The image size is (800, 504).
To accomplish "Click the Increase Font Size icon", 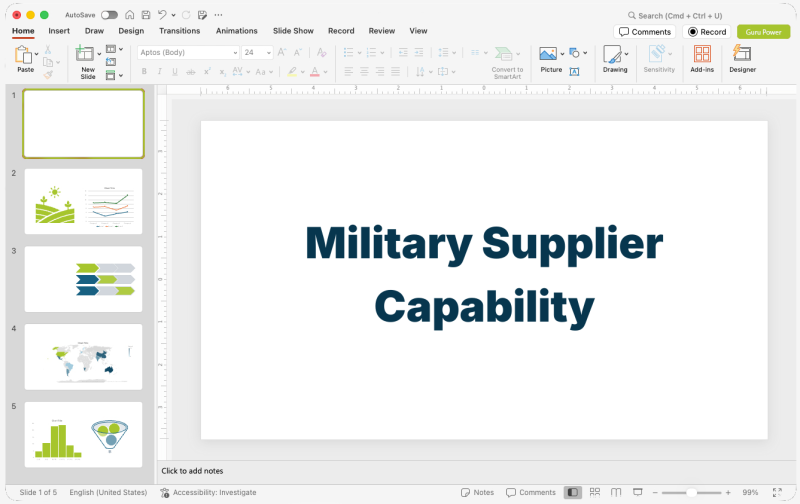I will click(282, 52).
